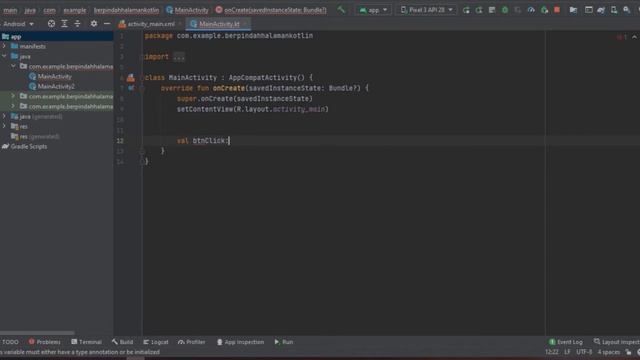The width and height of the screenshot is (640, 360).
Task: Select the app root in project tree
Action: (57, 37)
